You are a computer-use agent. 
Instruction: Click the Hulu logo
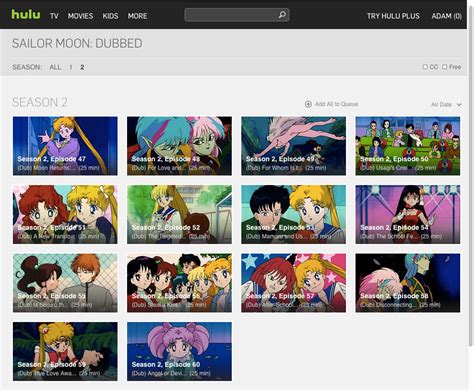click(x=26, y=15)
